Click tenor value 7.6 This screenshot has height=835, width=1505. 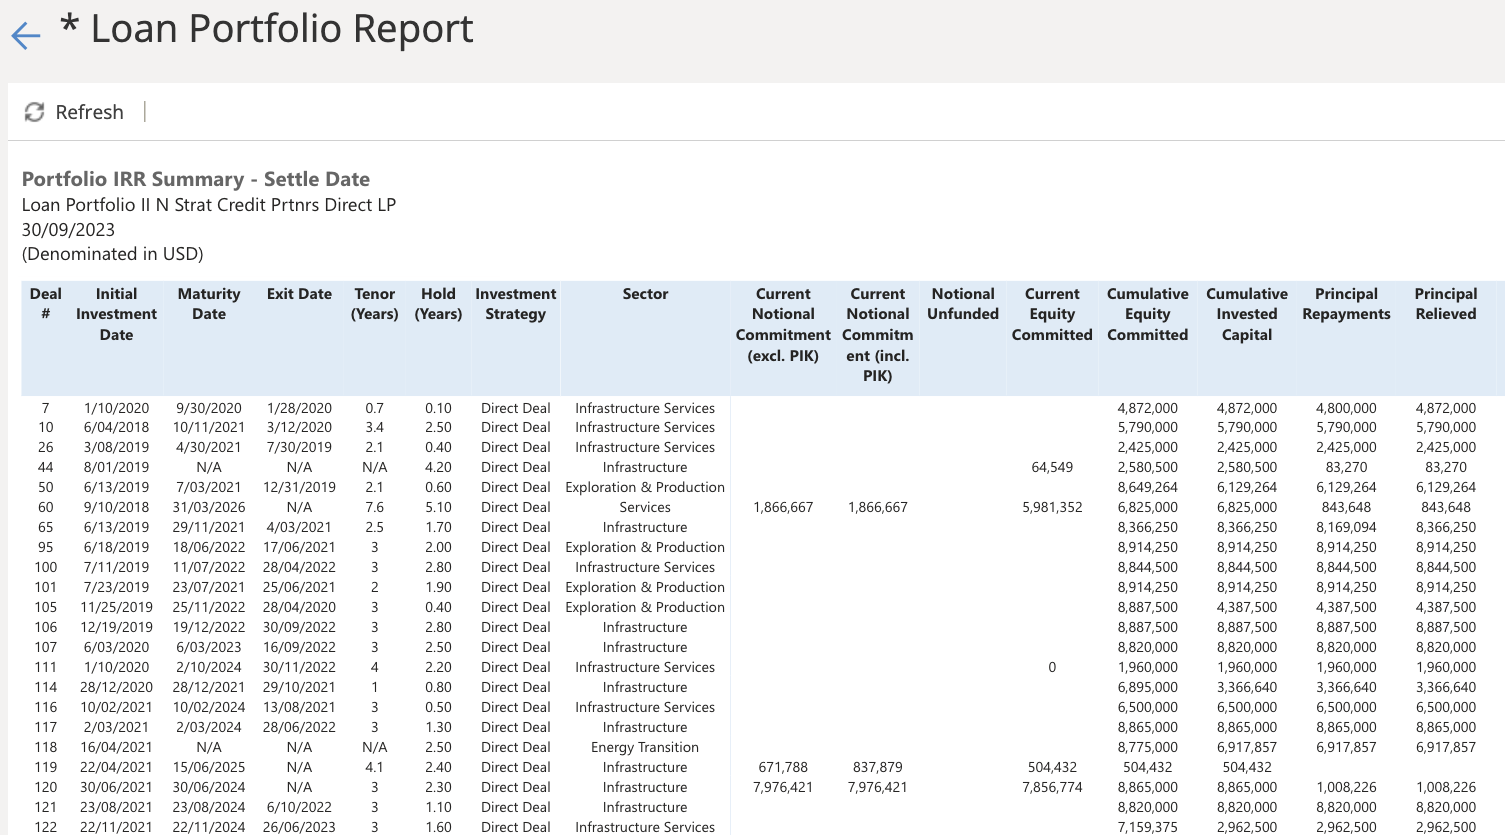click(x=375, y=507)
